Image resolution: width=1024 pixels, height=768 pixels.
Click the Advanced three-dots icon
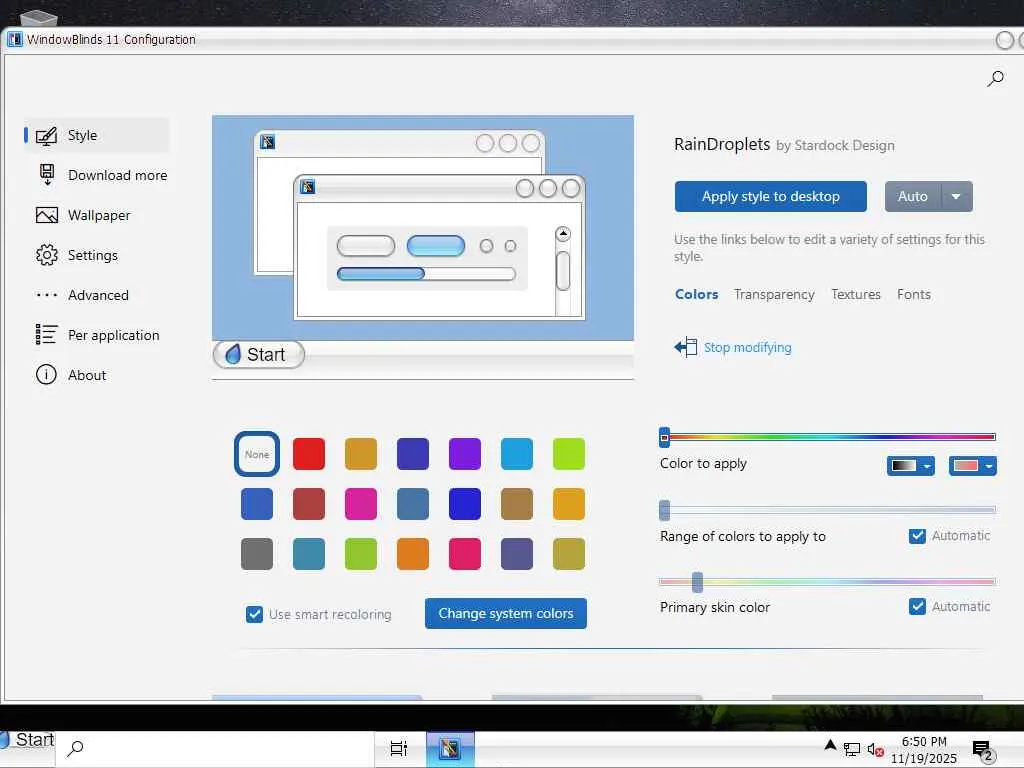click(46, 295)
